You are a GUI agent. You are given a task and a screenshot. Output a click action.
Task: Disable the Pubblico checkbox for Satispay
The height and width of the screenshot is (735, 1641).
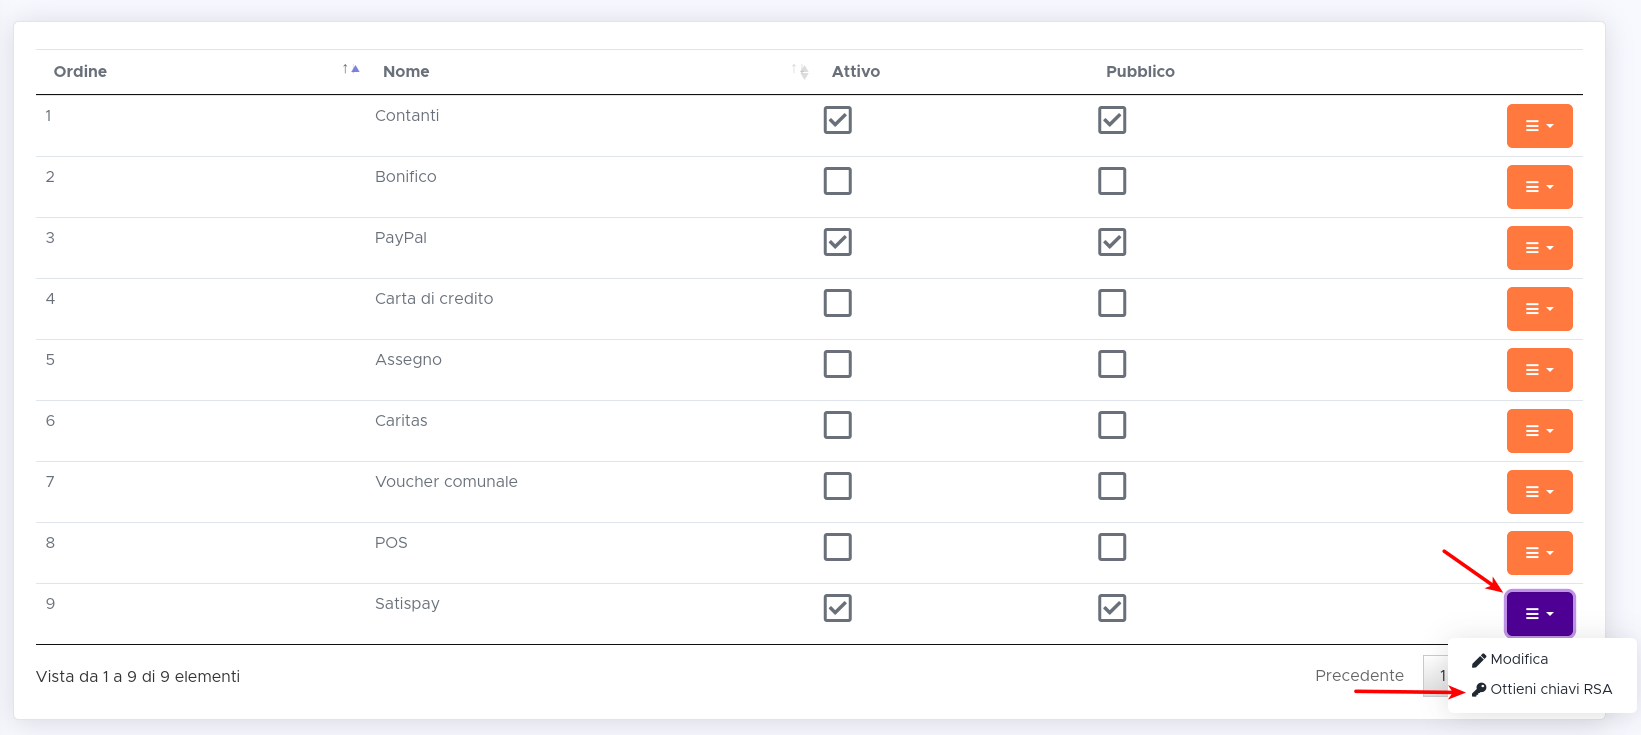click(1111, 608)
